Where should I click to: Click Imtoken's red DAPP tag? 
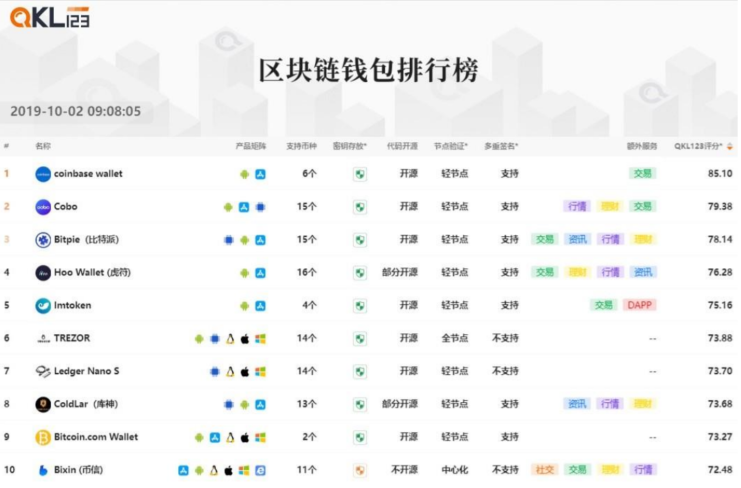pos(639,305)
